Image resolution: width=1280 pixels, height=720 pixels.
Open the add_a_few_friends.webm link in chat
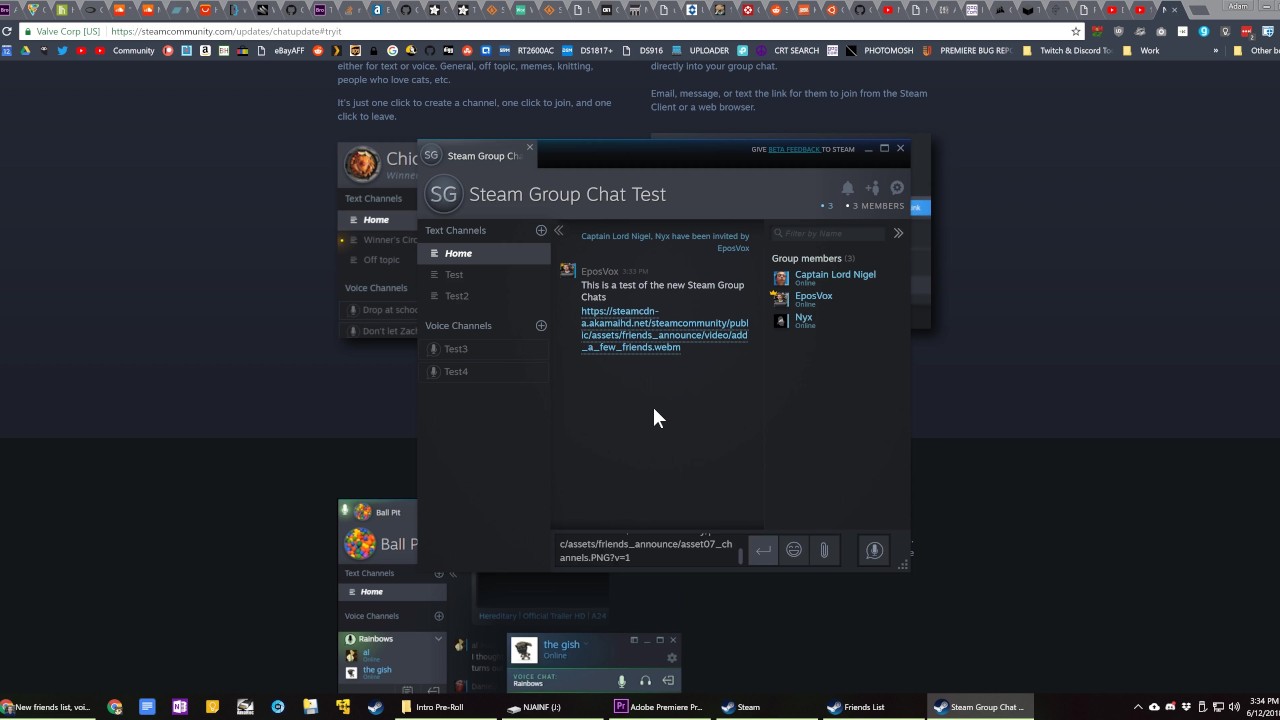pos(664,329)
